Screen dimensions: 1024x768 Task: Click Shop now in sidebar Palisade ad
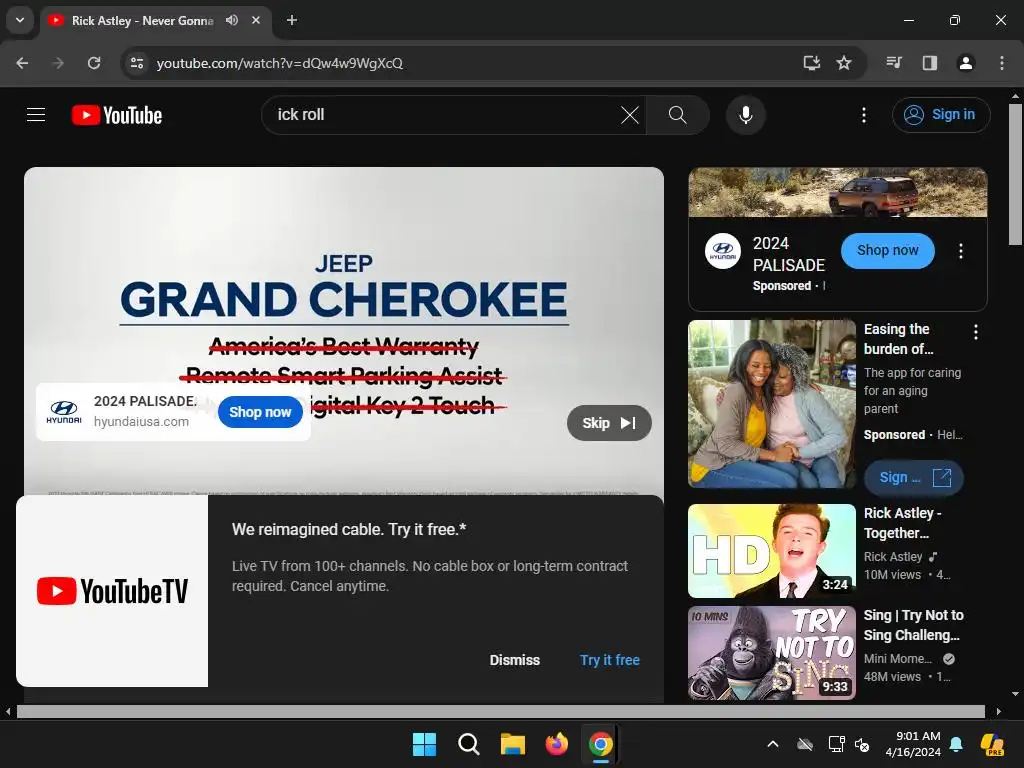888,251
